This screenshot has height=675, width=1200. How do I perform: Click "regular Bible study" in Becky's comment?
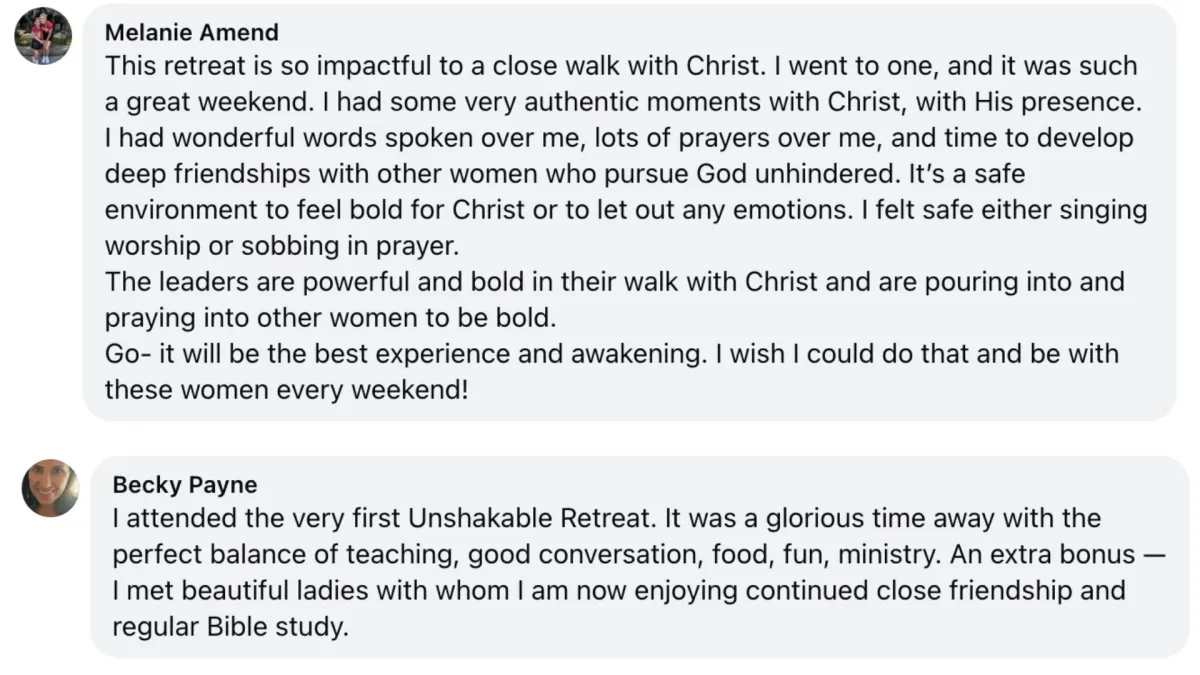coord(231,627)
